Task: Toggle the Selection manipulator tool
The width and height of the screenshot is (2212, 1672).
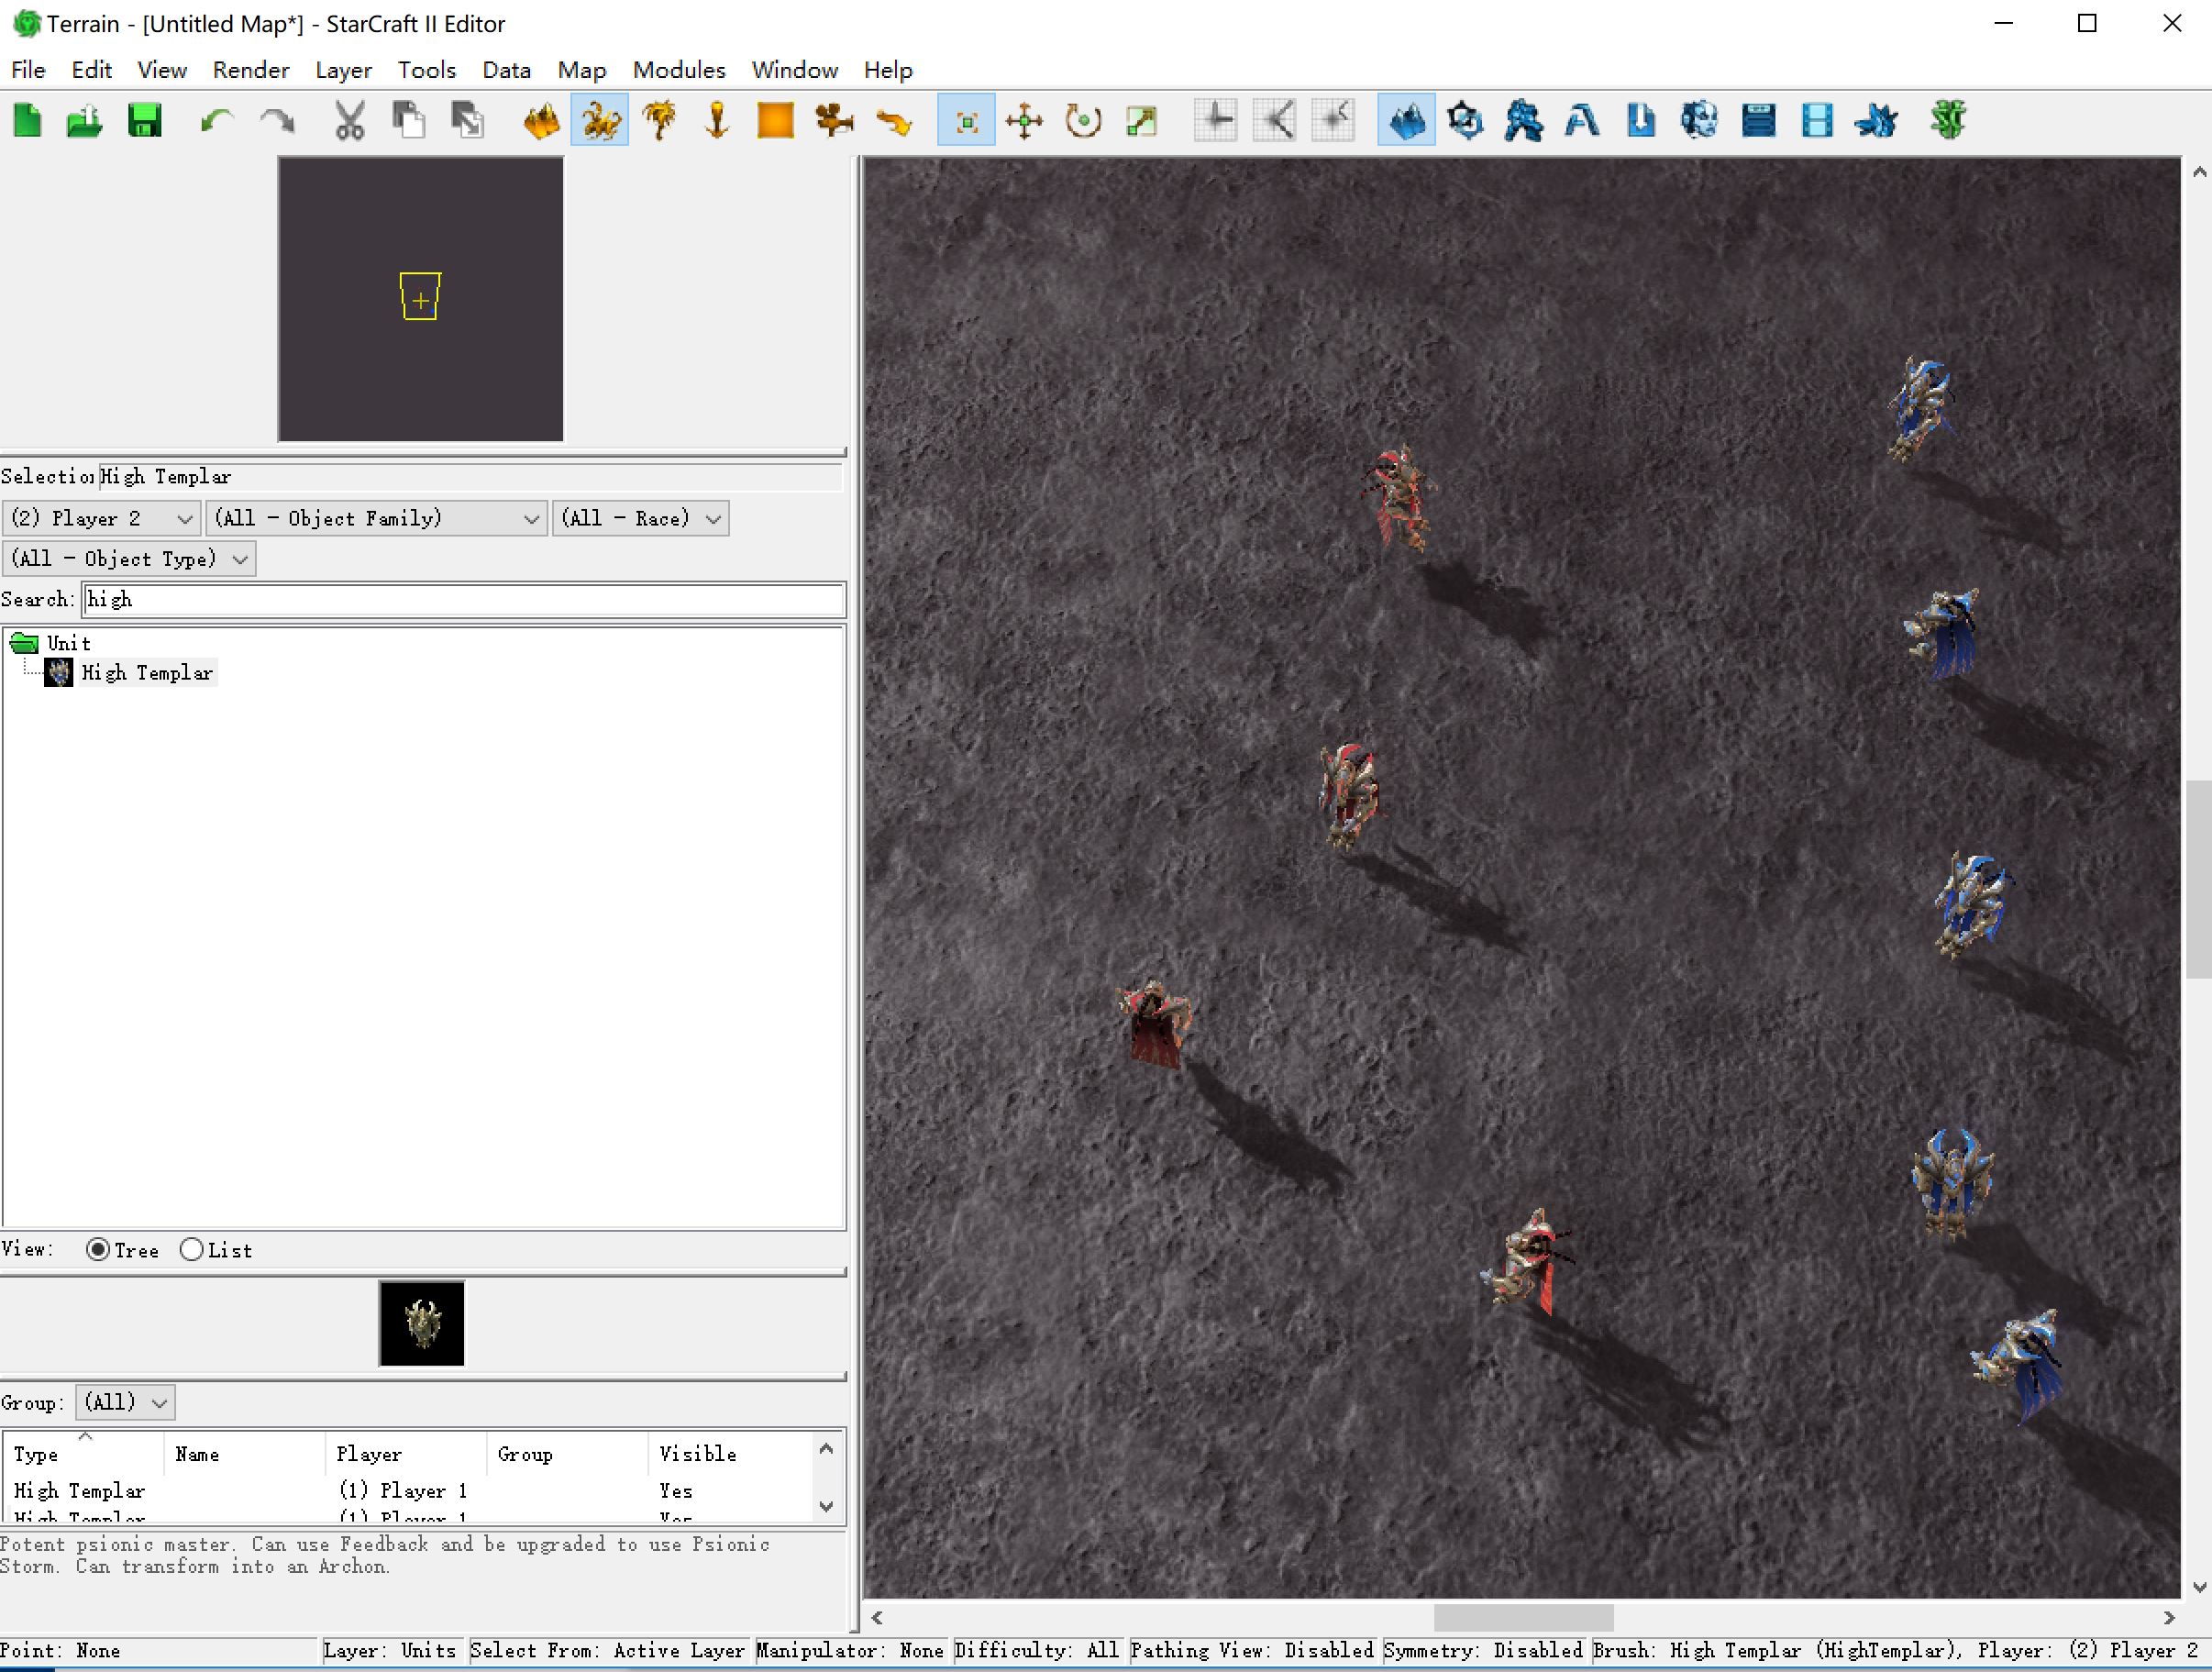Action: pyautogui.click(x=966, y=121)
